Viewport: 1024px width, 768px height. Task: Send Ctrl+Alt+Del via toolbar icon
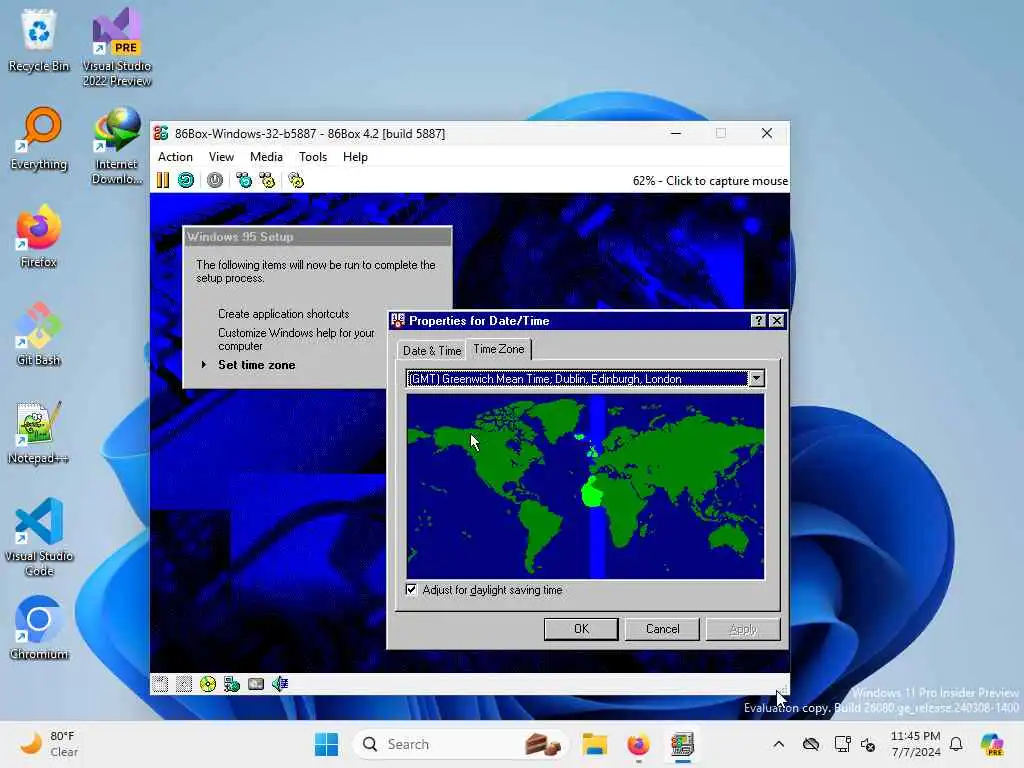pos(244,180)
